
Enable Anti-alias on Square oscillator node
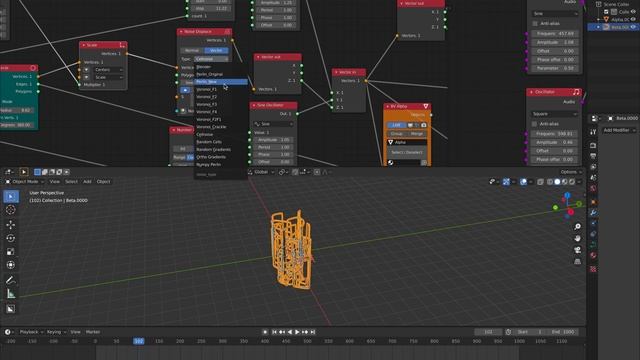[534, 124]
